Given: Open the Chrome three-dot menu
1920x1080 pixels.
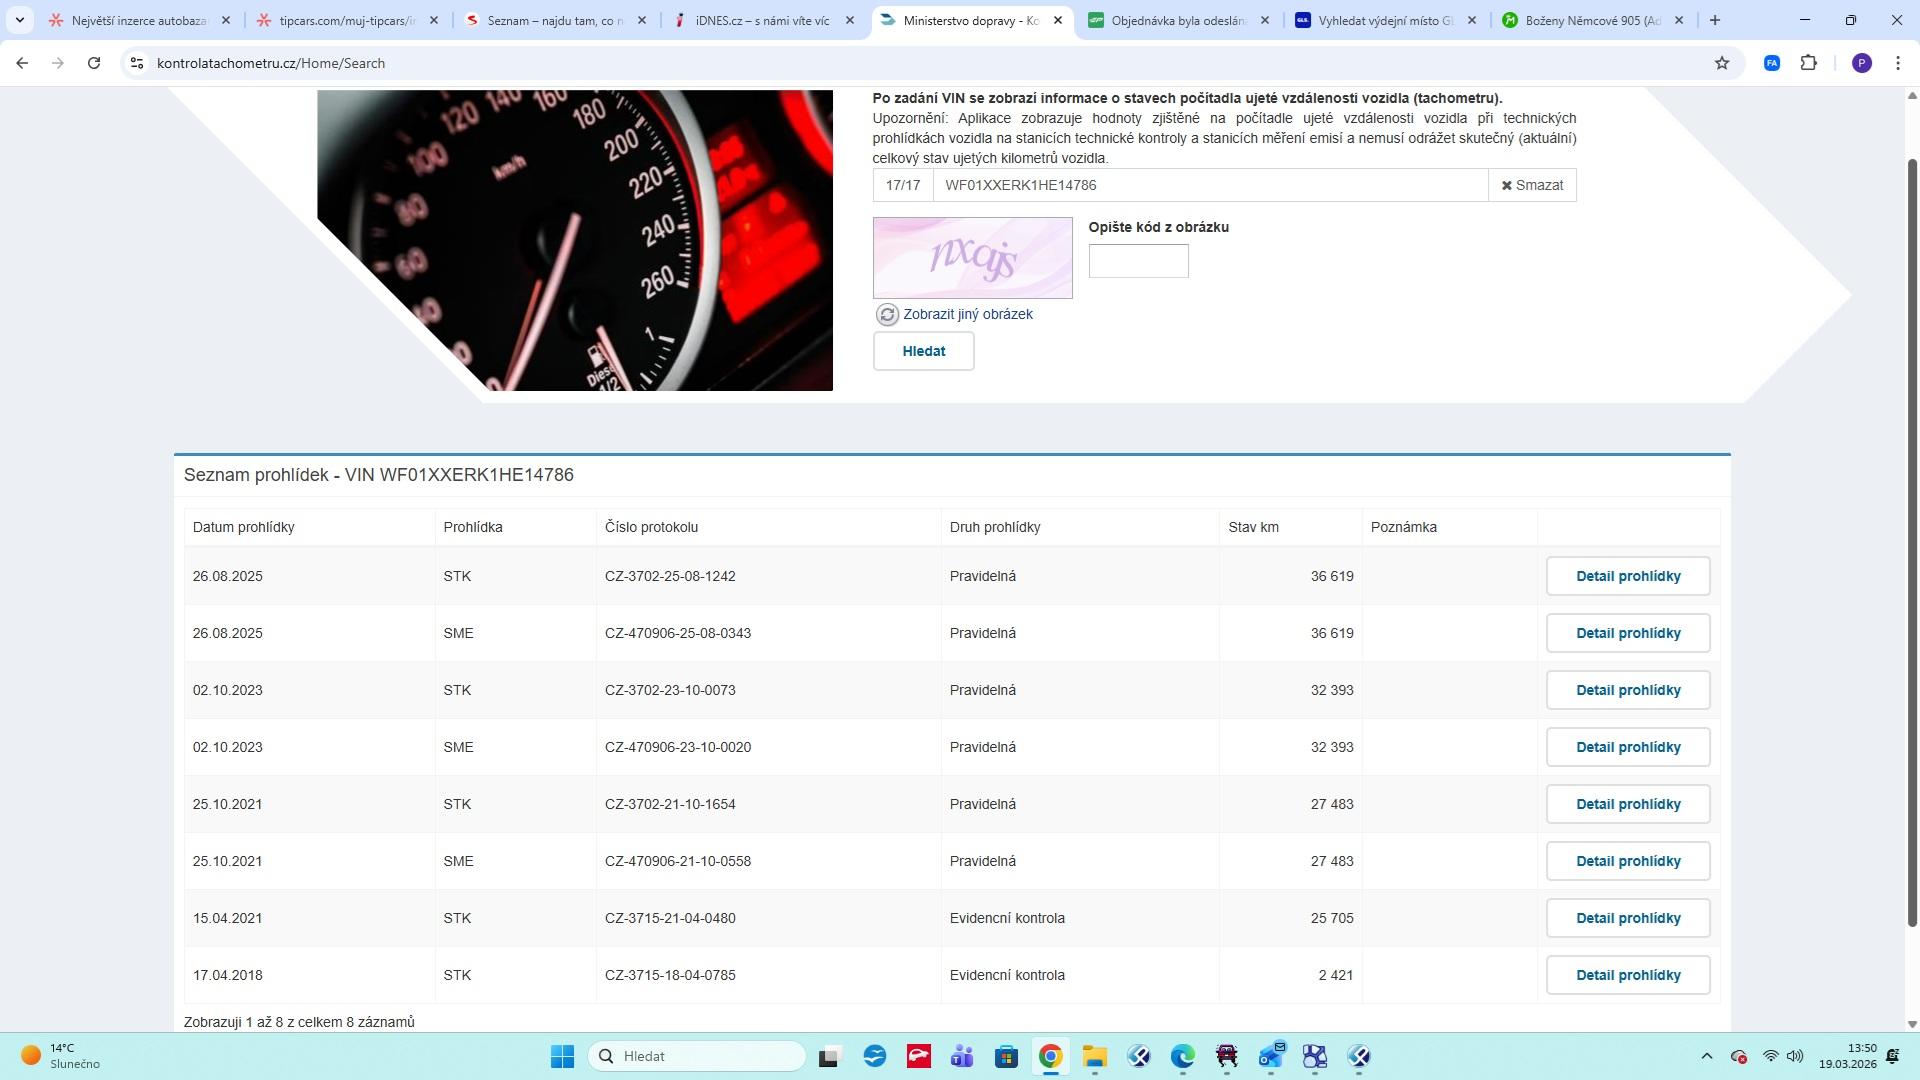Looking at the screenshot, I should point(1898,63).
